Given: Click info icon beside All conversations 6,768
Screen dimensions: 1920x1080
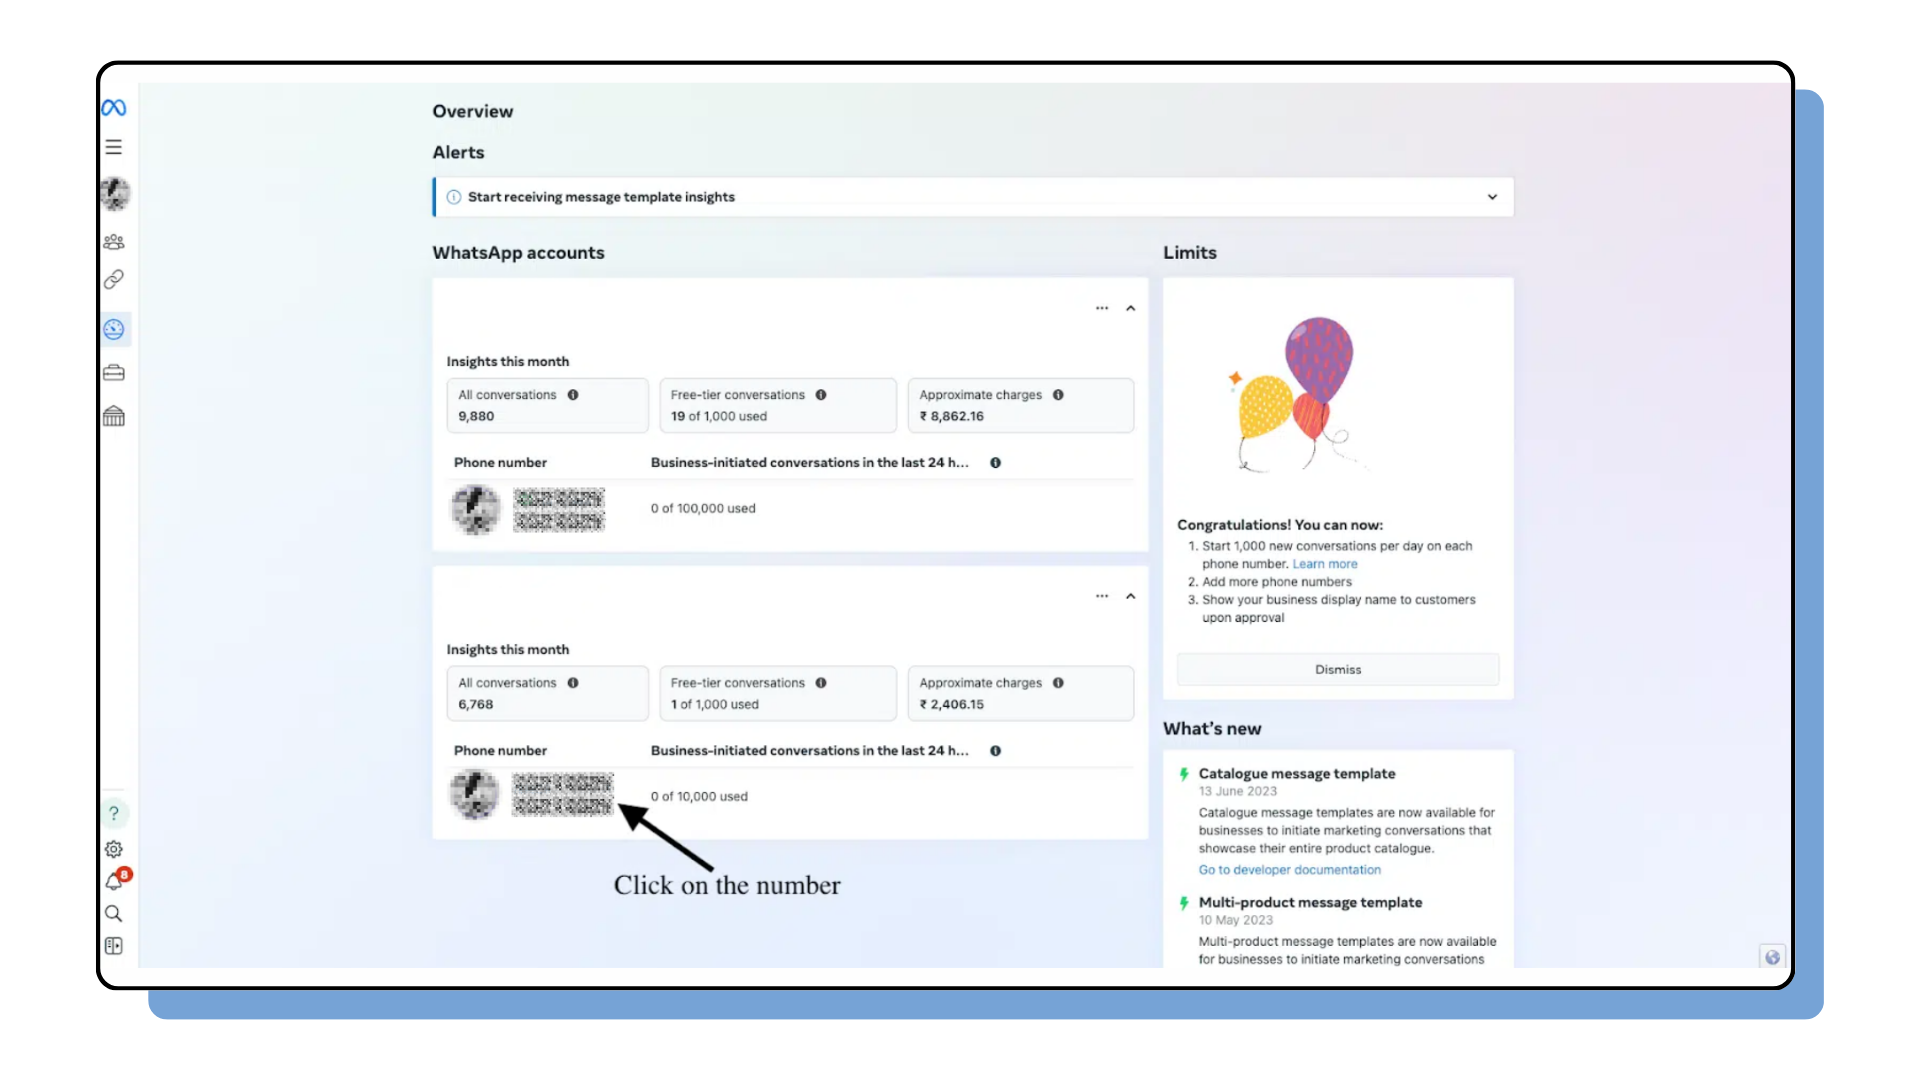Looking at the screenshot, I should pos(573,683).
